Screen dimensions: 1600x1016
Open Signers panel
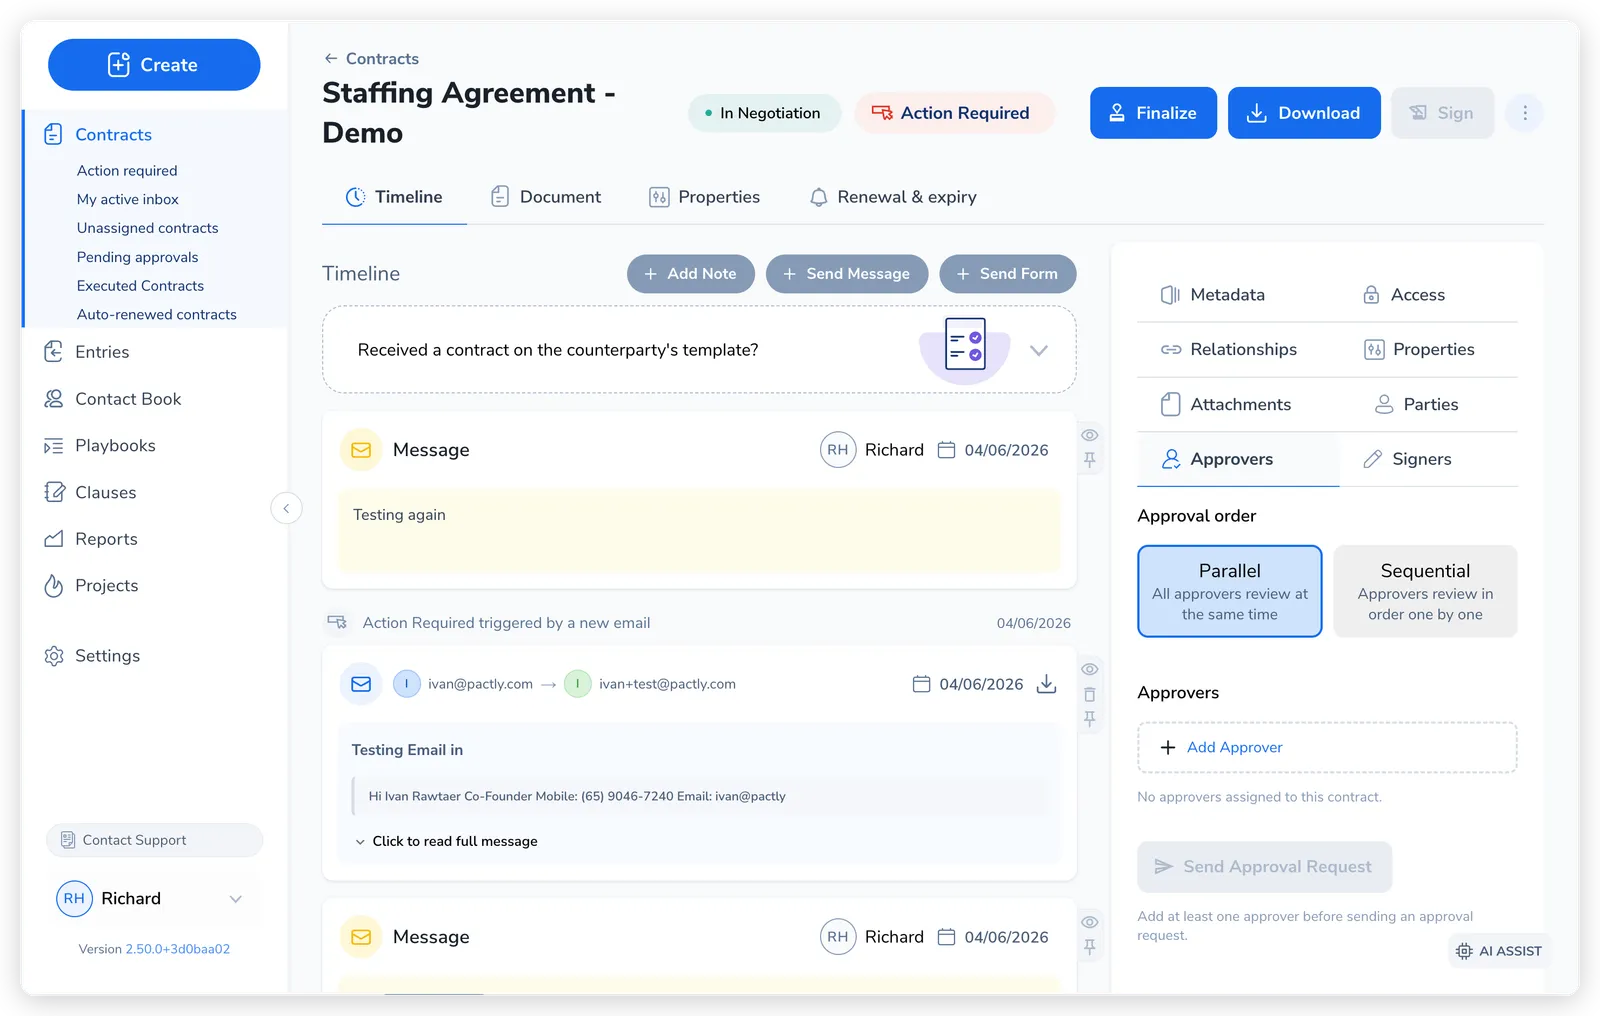[x=1407, y=460]
